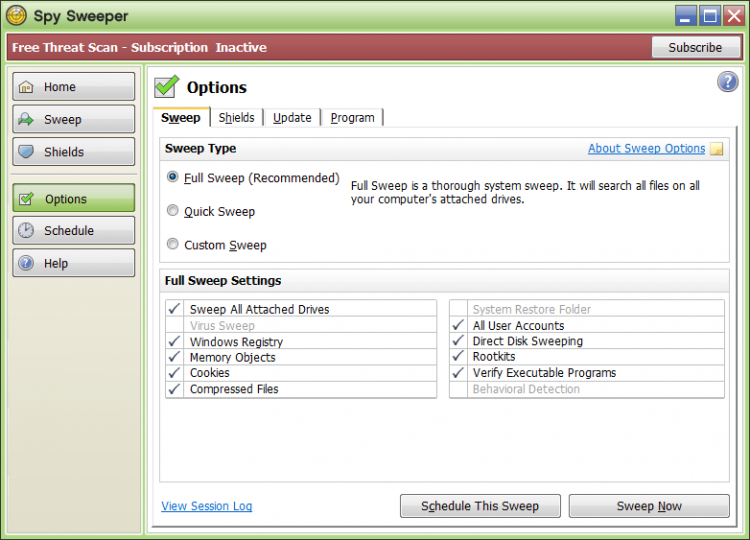Select the Quick Sweep radio button
This screenshot has width=750, height=540.
[x=173, y=210]
